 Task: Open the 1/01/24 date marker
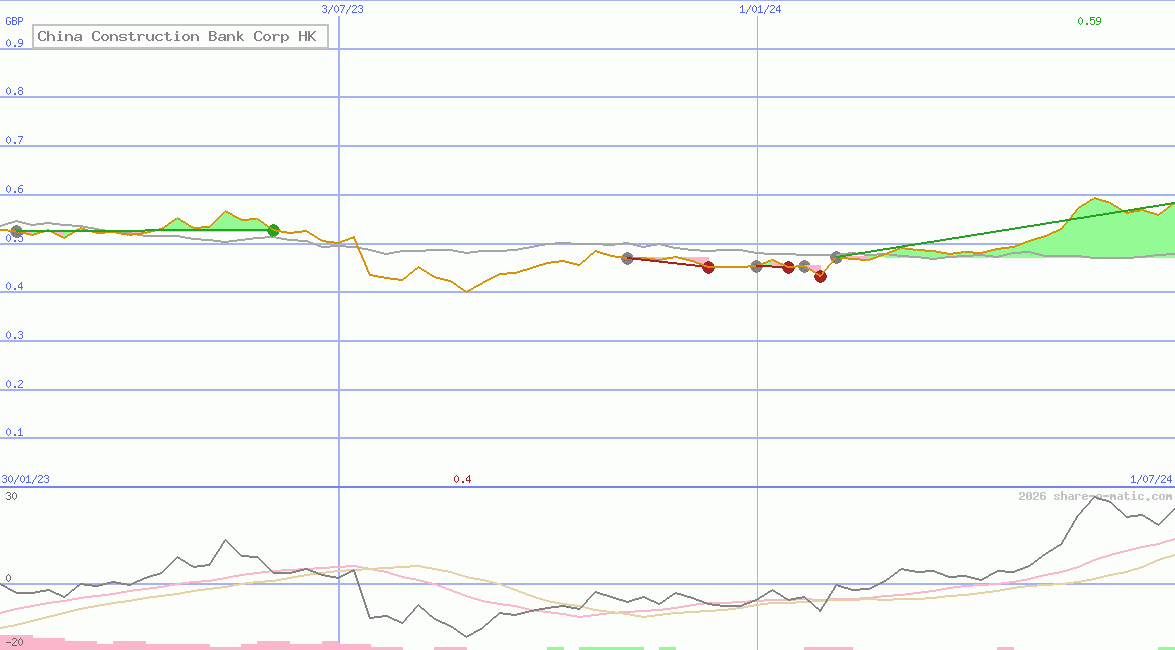(758, 10)
